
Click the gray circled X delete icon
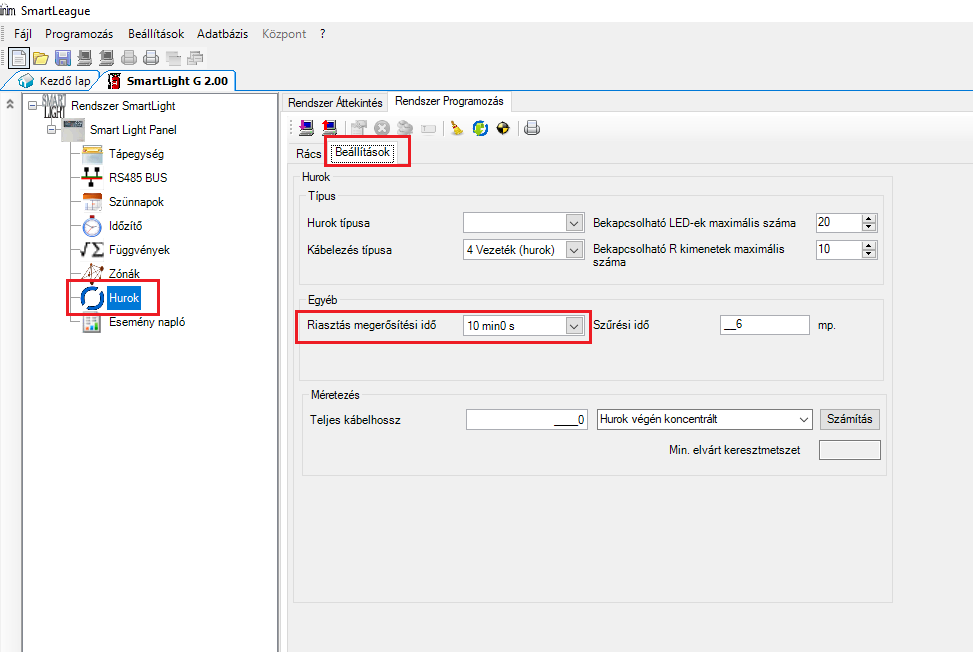(x=382, y=128)
